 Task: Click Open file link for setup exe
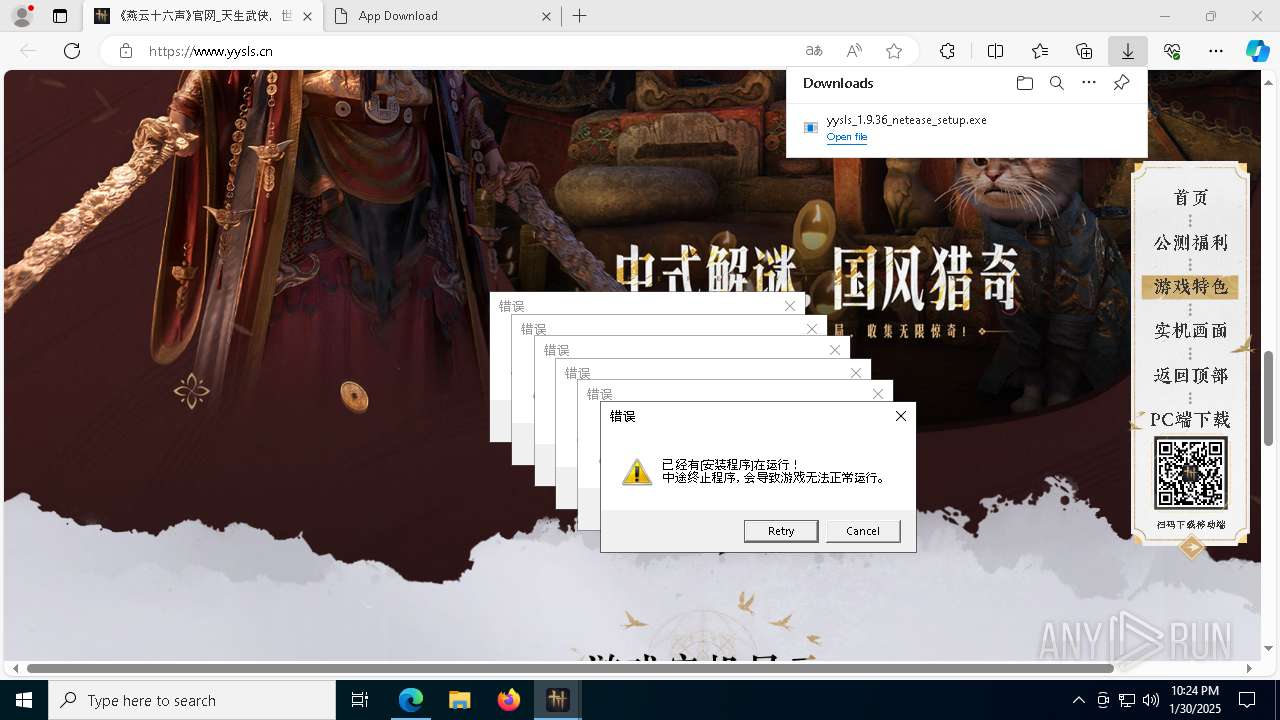[x=847, y=137]
